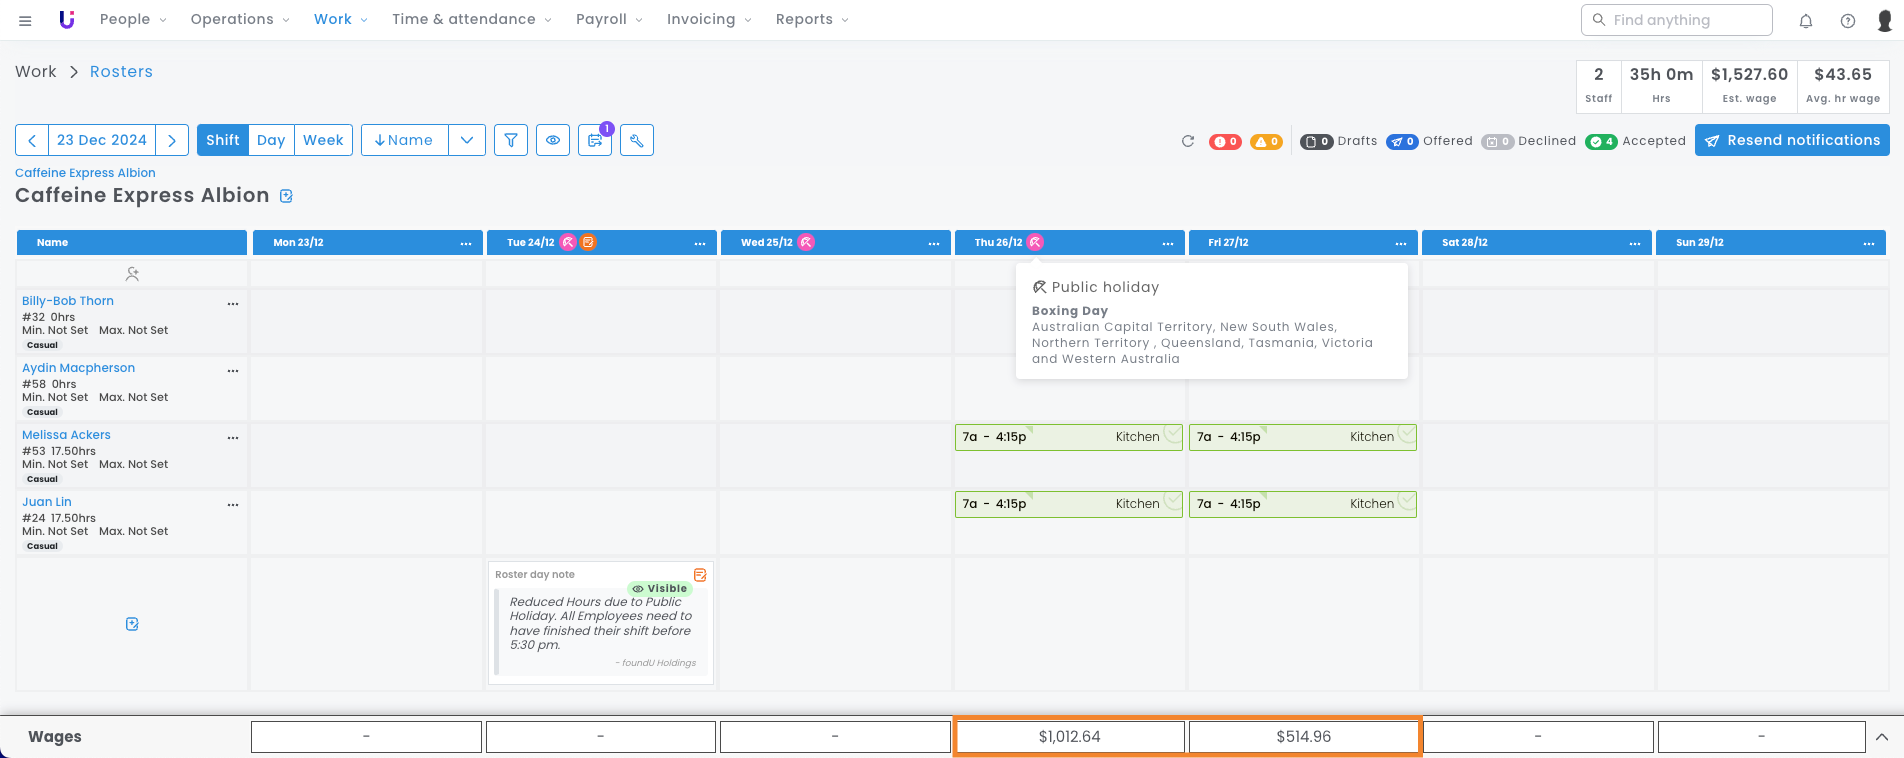Open the Payroll menu dropdown
The width and height of the screenshot is (1904, 758).
point(609,19)
